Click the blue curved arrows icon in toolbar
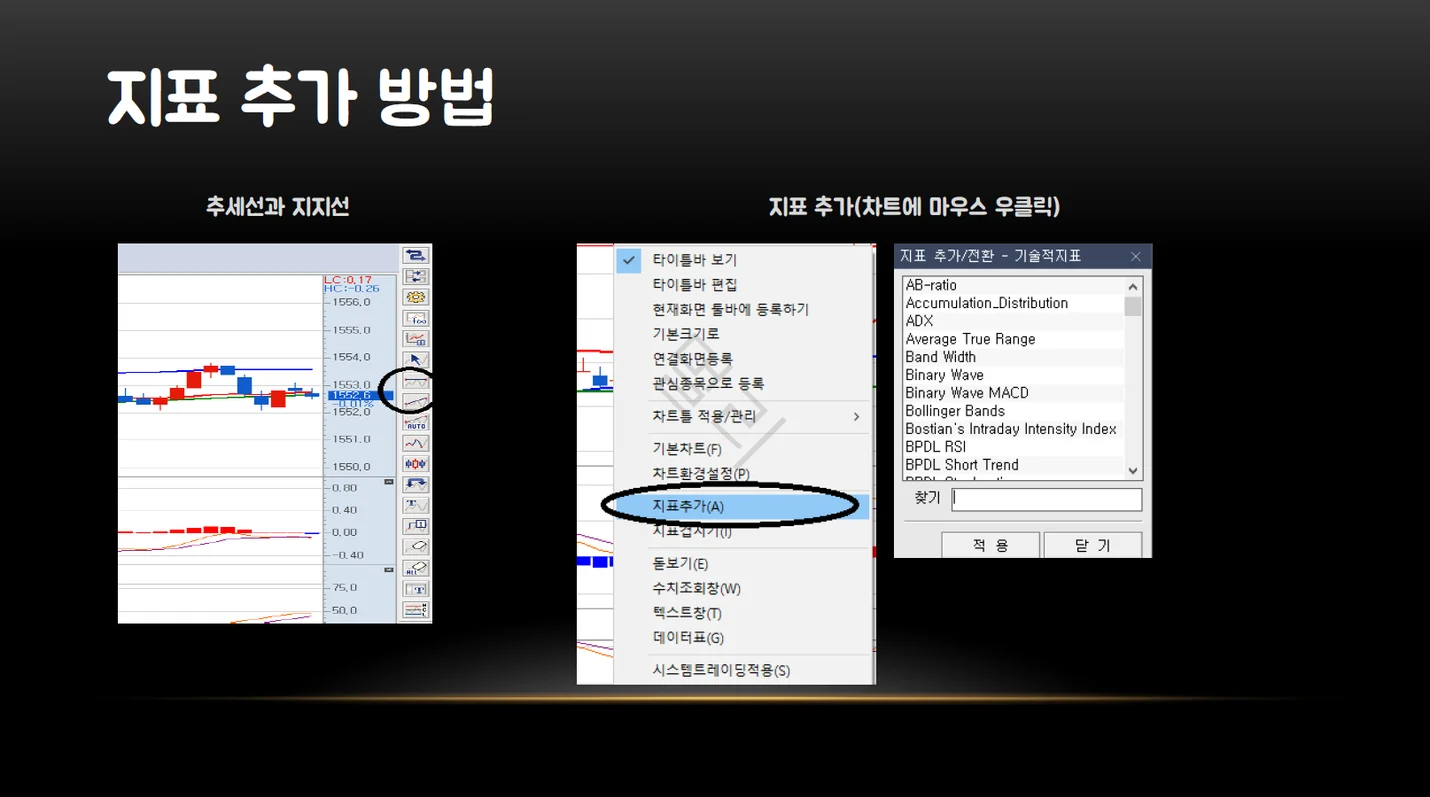The image size is (1430, 797). click(416, 484)
